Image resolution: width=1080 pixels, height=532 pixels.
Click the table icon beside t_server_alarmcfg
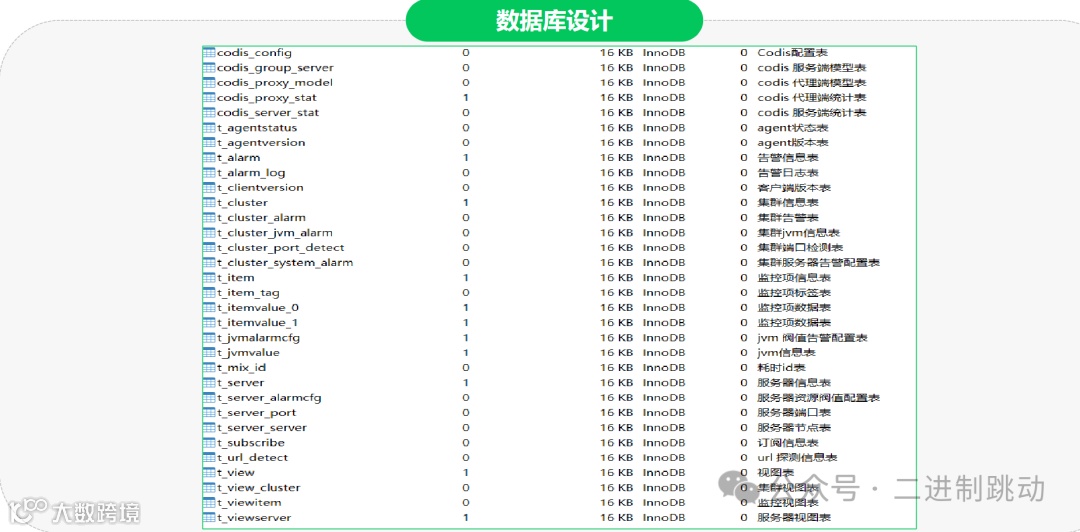point(209,398)
